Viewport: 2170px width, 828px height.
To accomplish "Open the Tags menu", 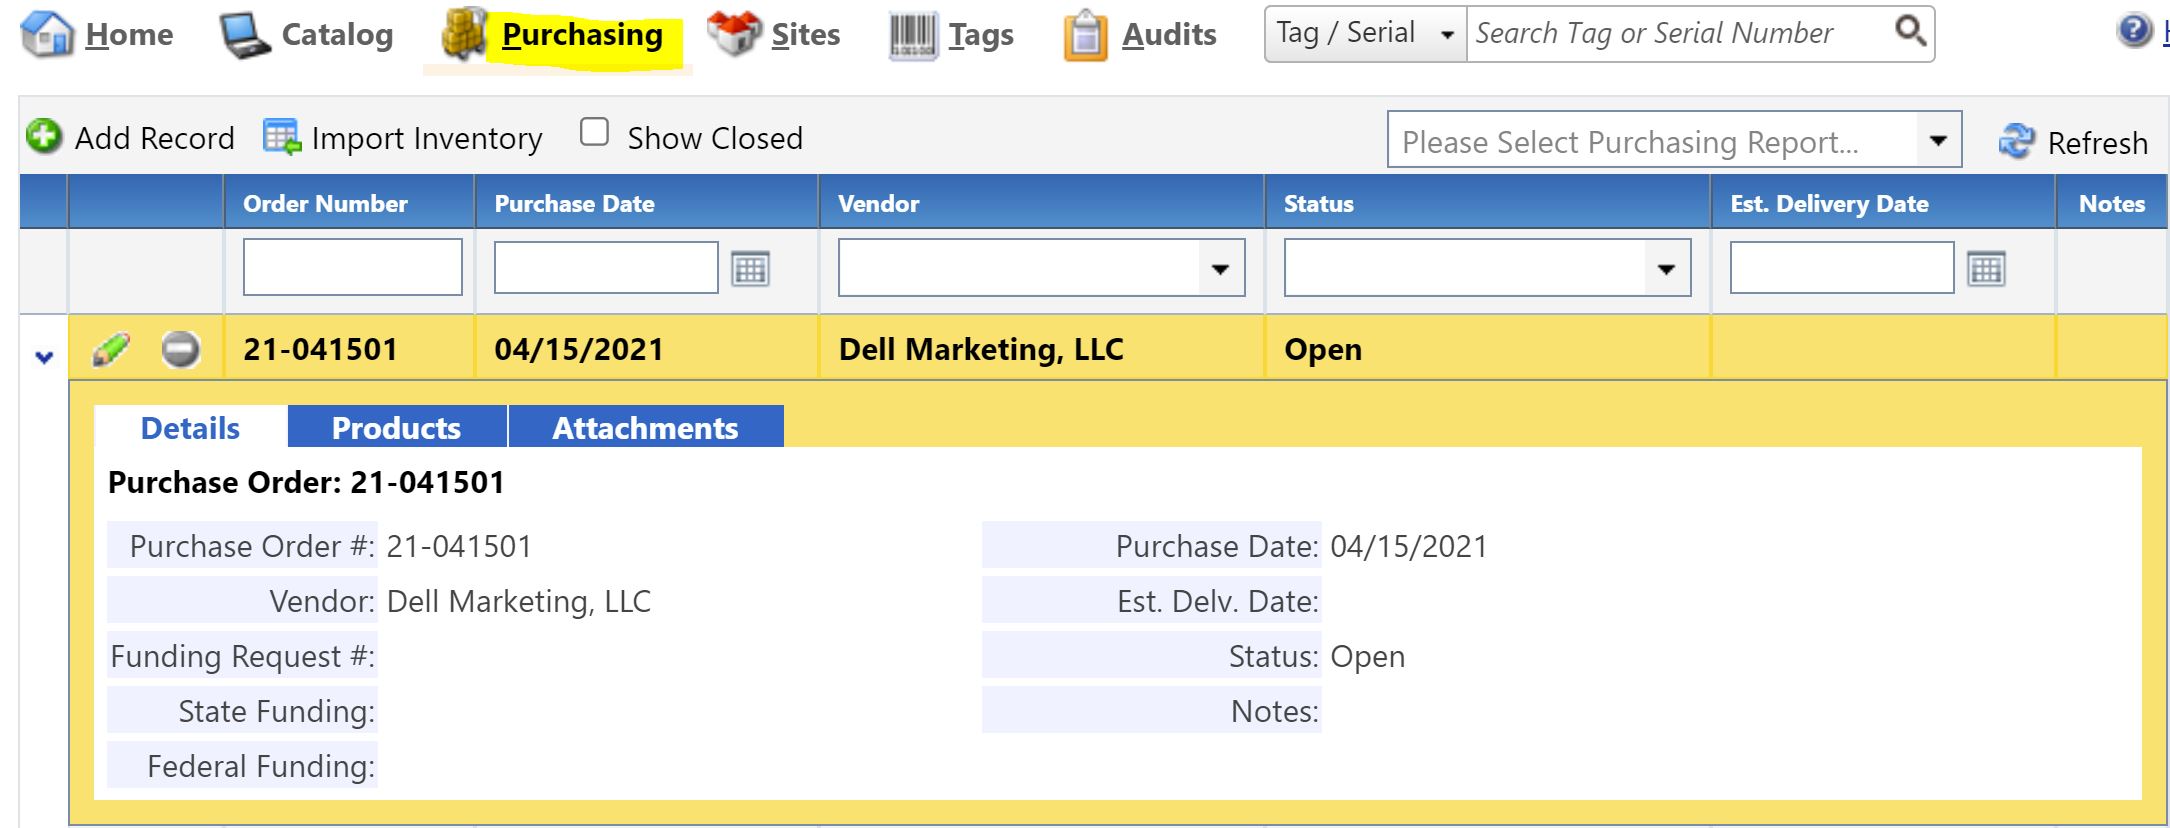I will pyautogui.click(x=981, y=36).
